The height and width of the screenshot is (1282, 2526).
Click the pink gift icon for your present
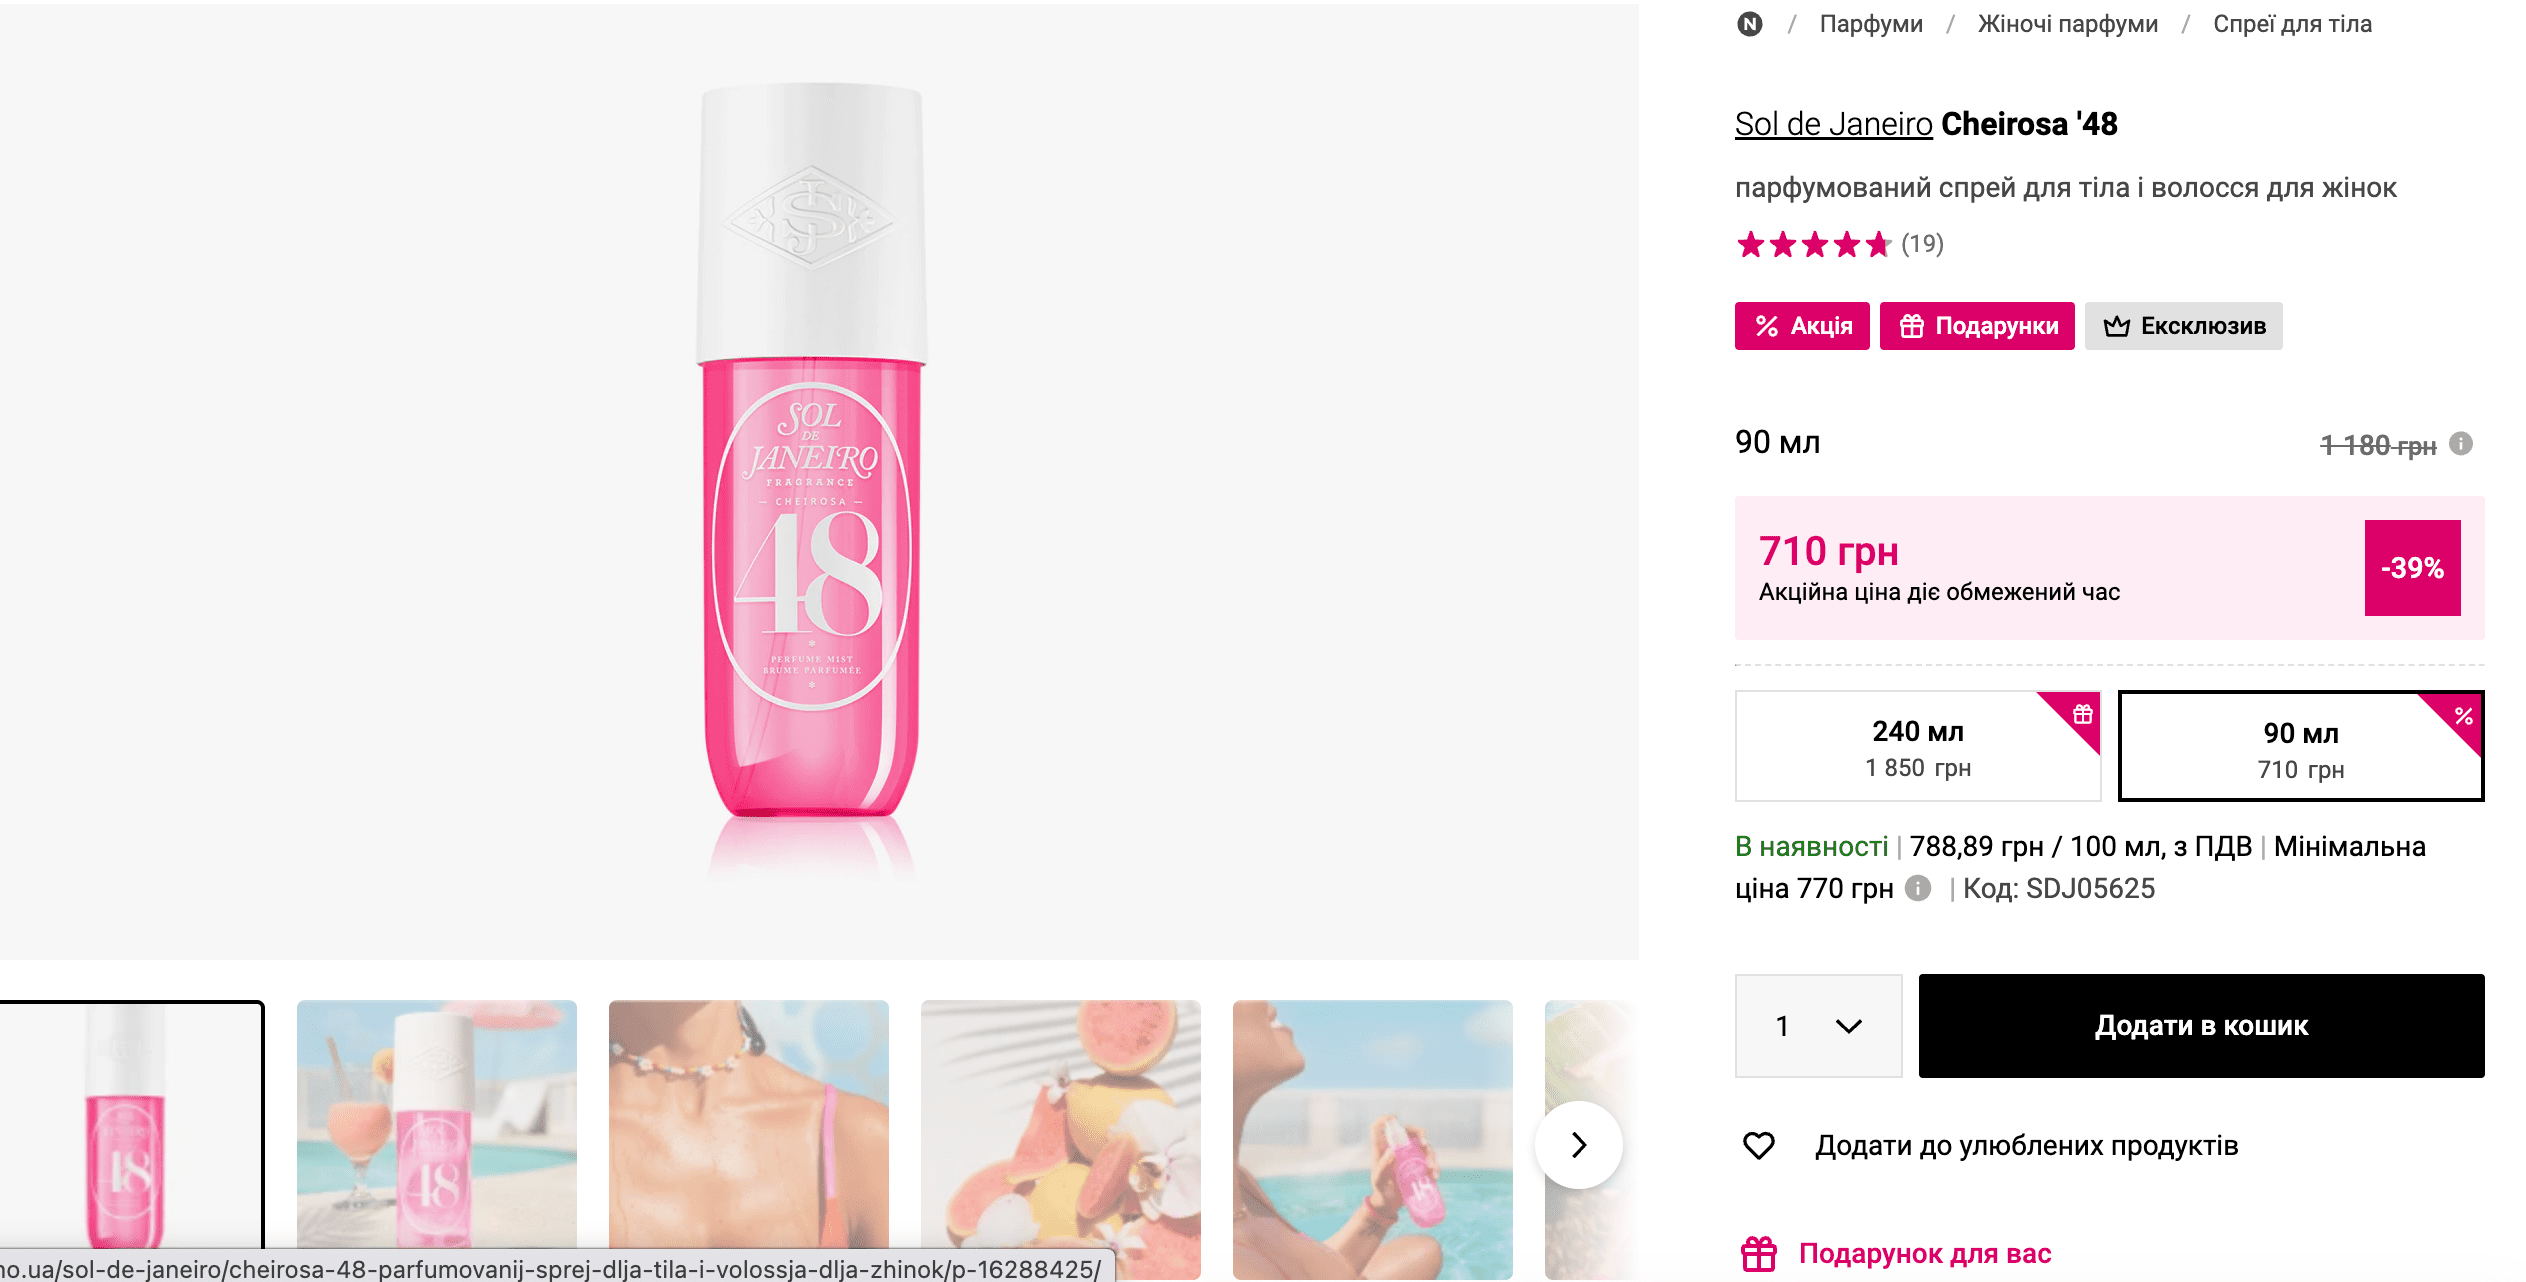pyautogui.click(x=1759, y=1253)
